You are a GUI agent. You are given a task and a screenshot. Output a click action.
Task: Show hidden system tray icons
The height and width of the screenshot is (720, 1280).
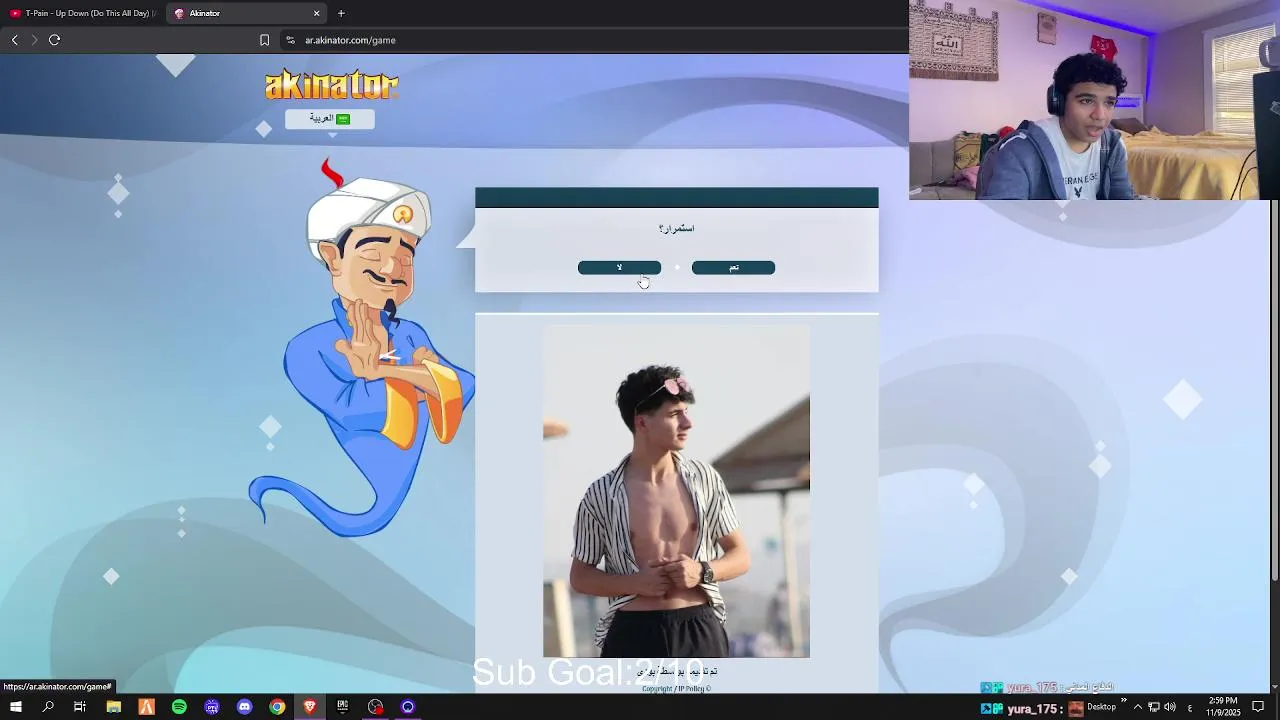tap(1137, 707)
